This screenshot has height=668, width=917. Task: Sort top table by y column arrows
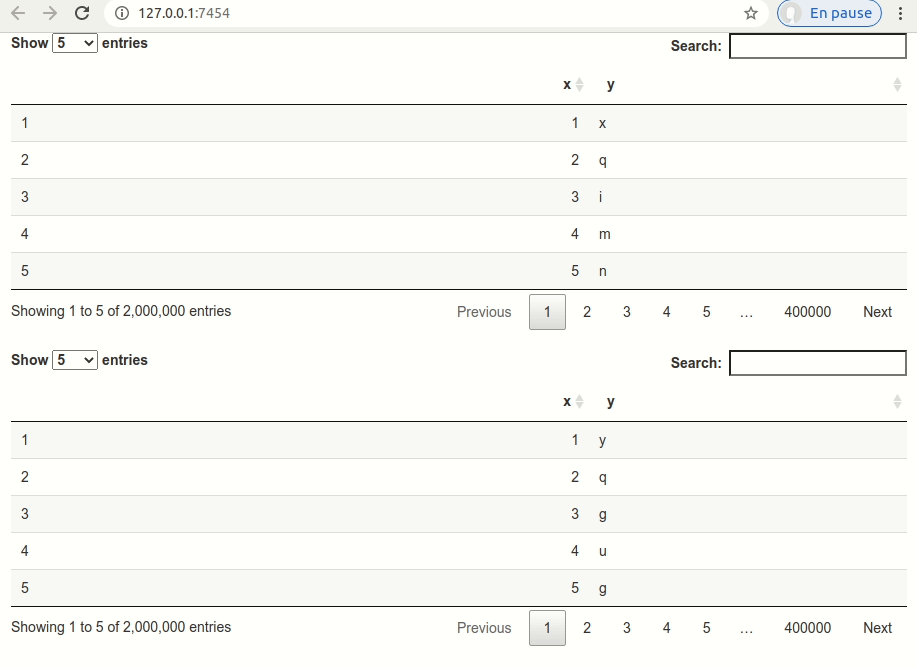coord(897,85)
